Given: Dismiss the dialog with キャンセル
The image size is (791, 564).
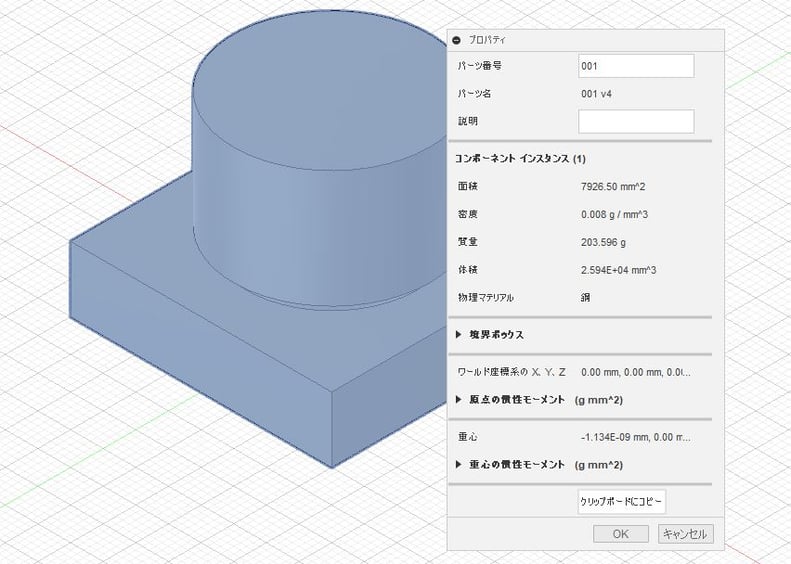Looking at the screenshot, I should [686, 534].
